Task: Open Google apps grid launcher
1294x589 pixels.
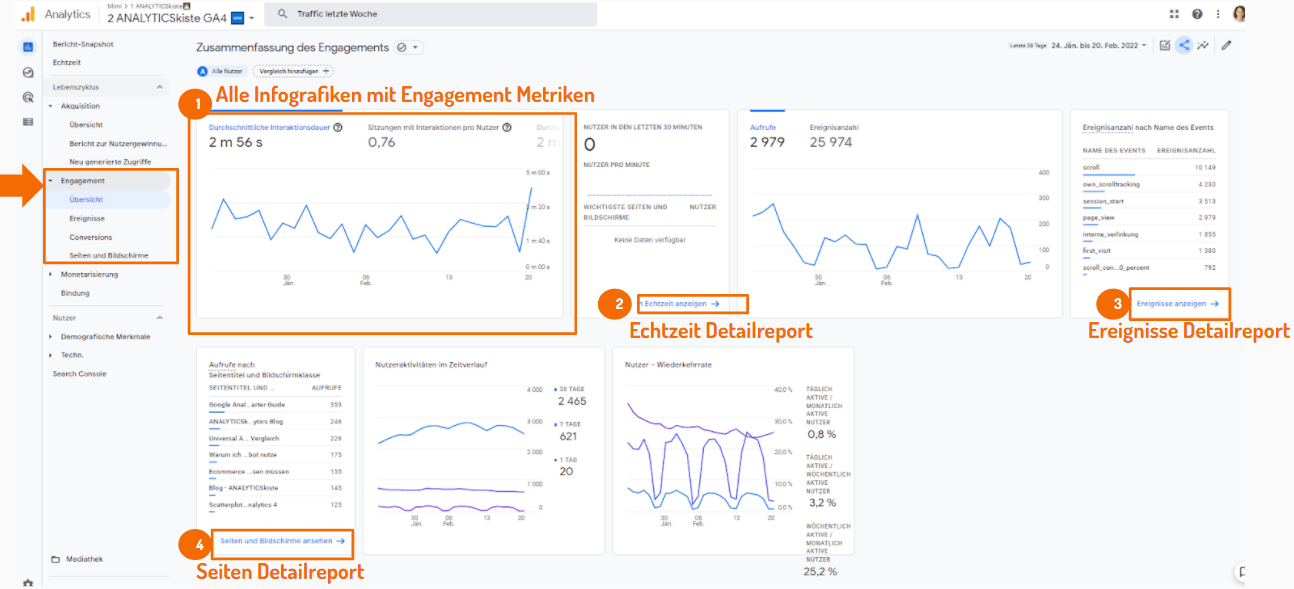Action: tap(1174, 13)
